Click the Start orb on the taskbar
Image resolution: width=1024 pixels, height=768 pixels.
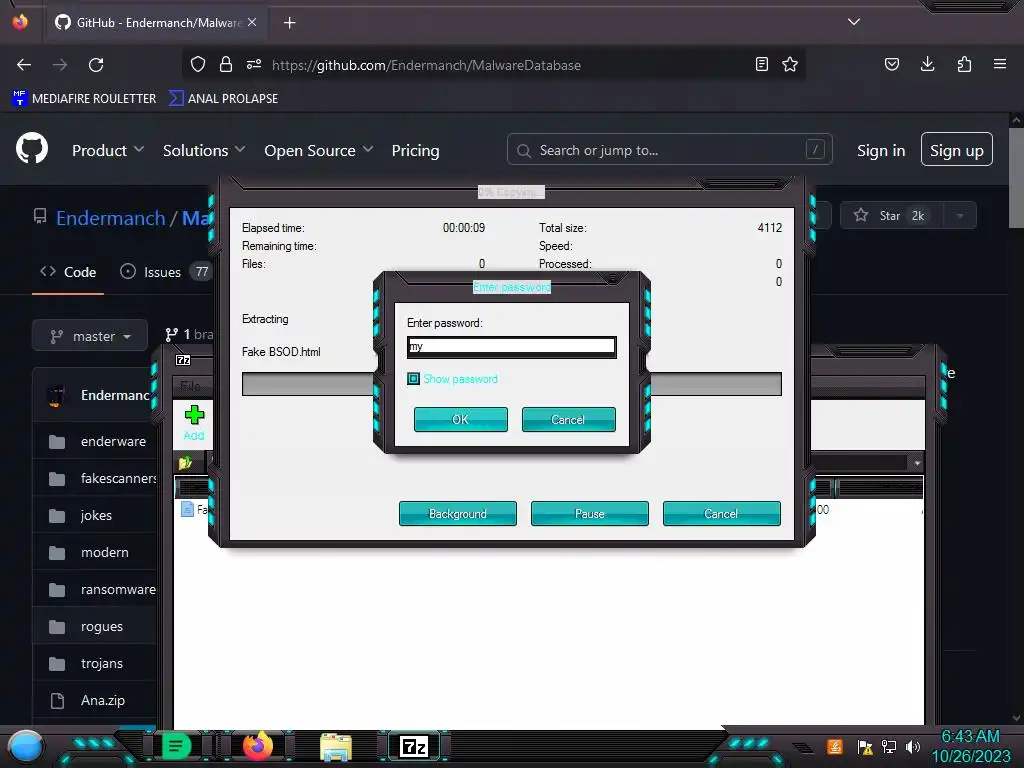[26, 746]
